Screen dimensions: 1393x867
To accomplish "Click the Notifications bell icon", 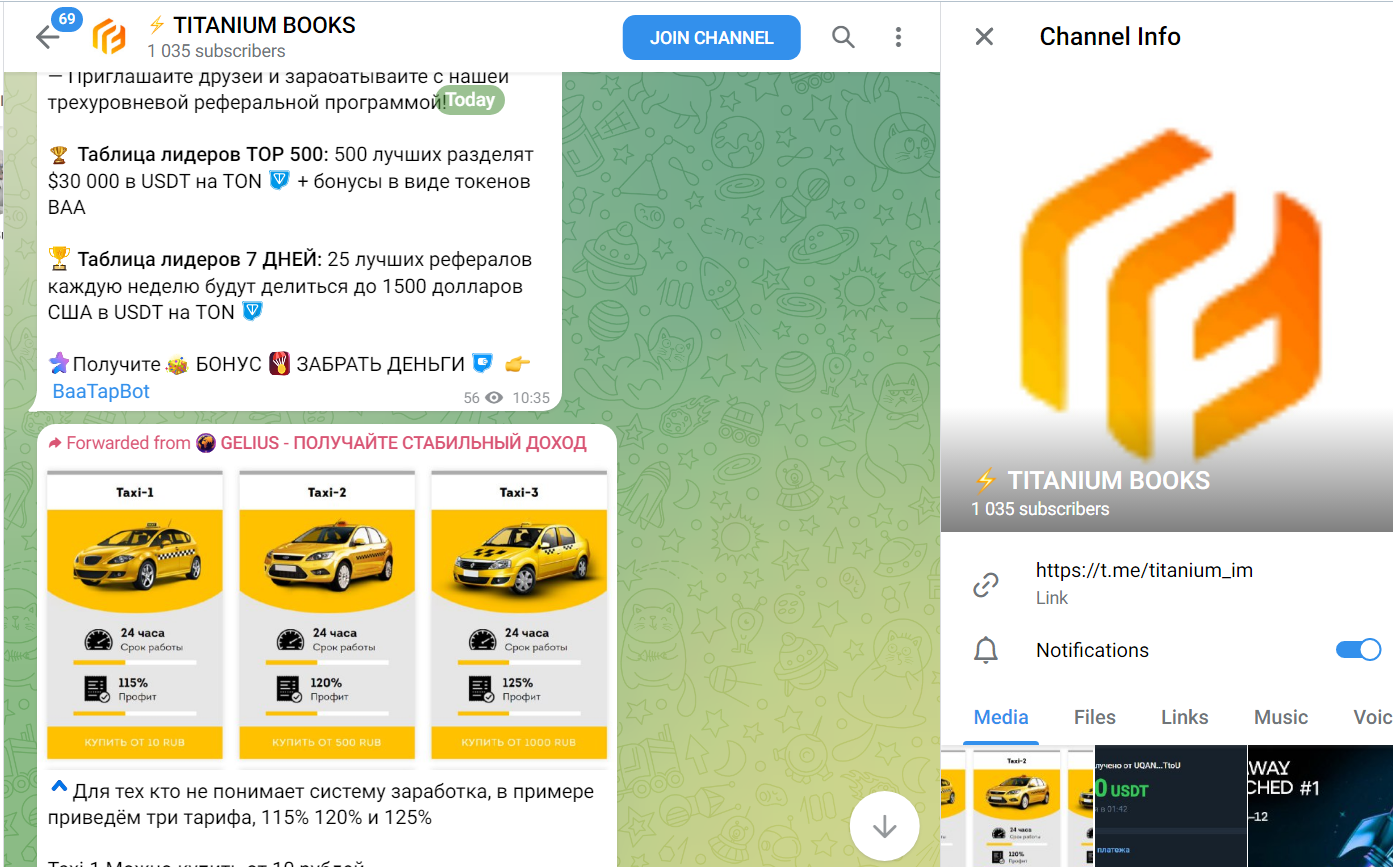I will coord(986,650).
